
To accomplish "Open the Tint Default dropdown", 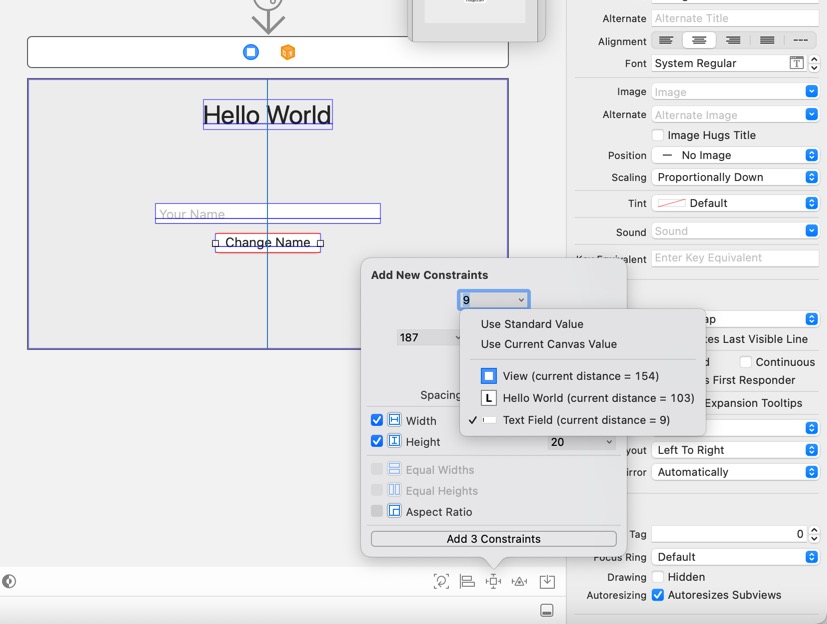I will (735, 203).
